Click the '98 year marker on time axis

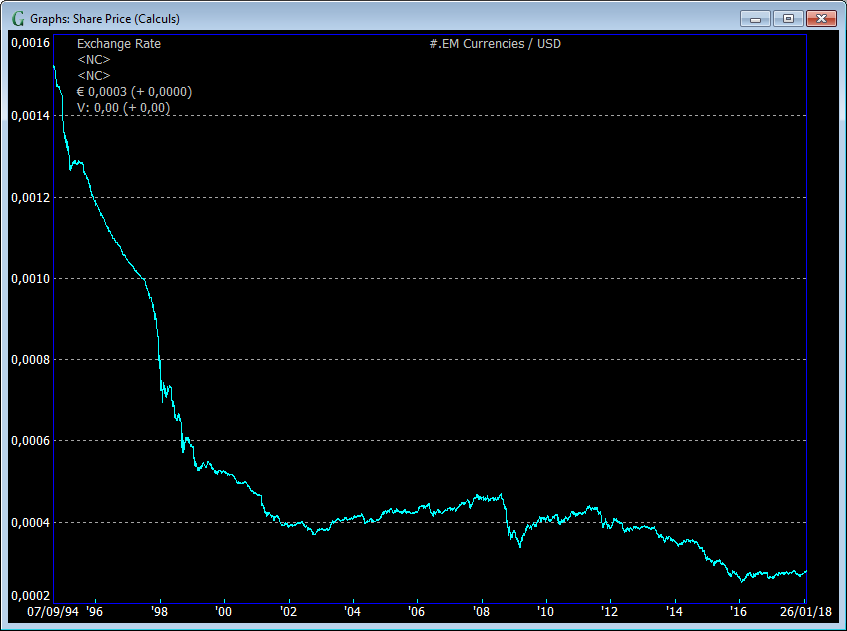pos(159,610)
